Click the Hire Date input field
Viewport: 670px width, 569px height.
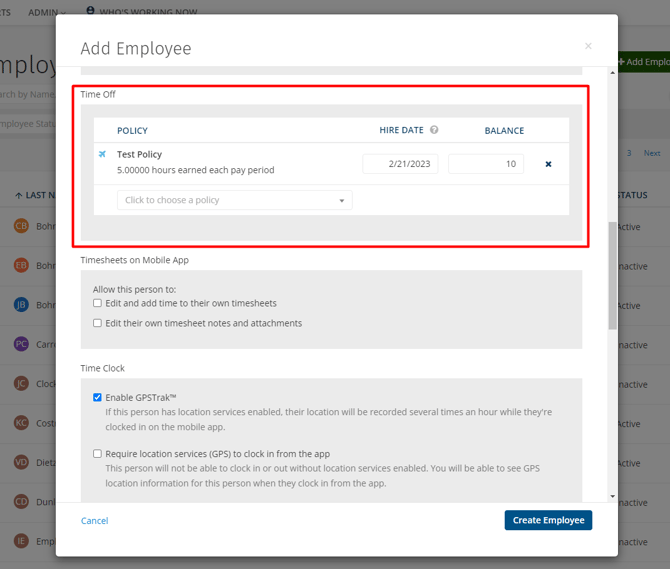(x=400, y=164)
